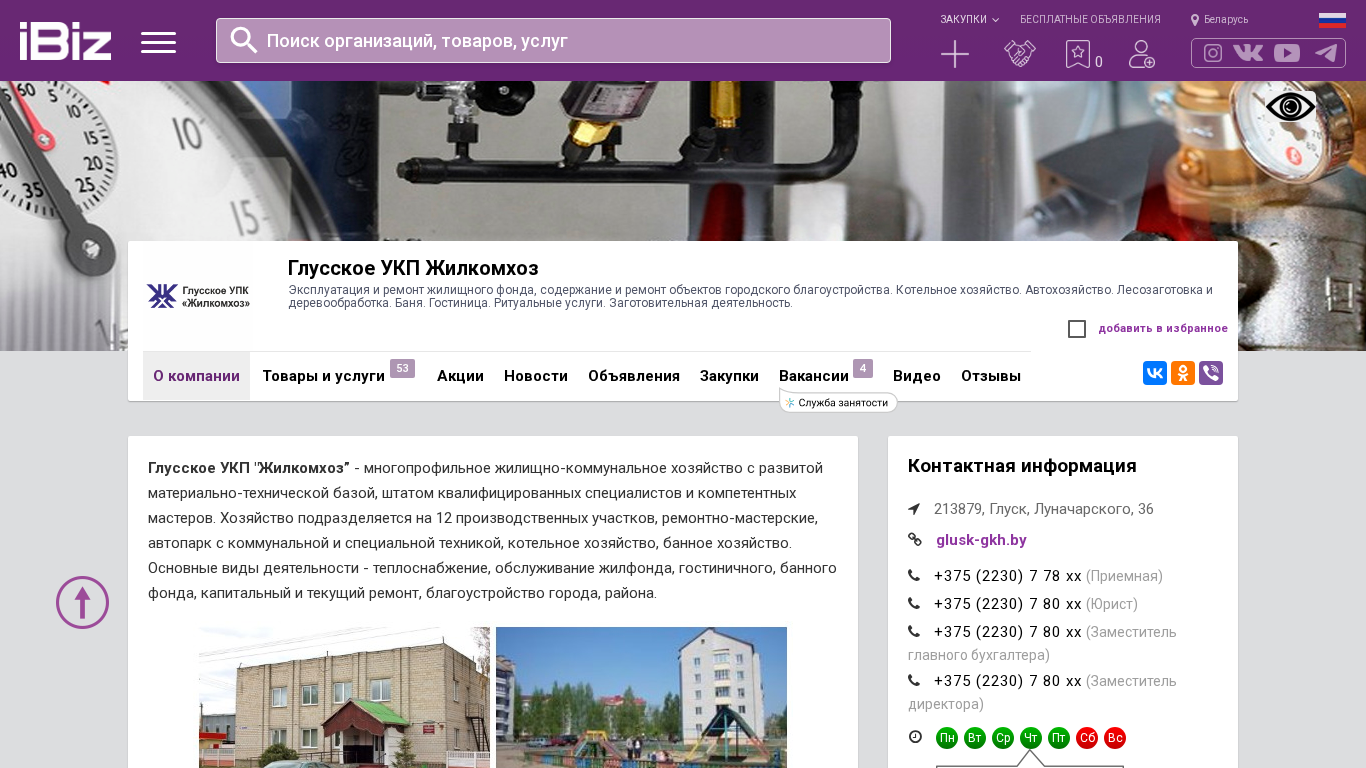Image resolution: width=1366 pixels, height=768 pixels.
Task: Open the О компании tab
Action: pyautogui.click(x=196, y=376)
